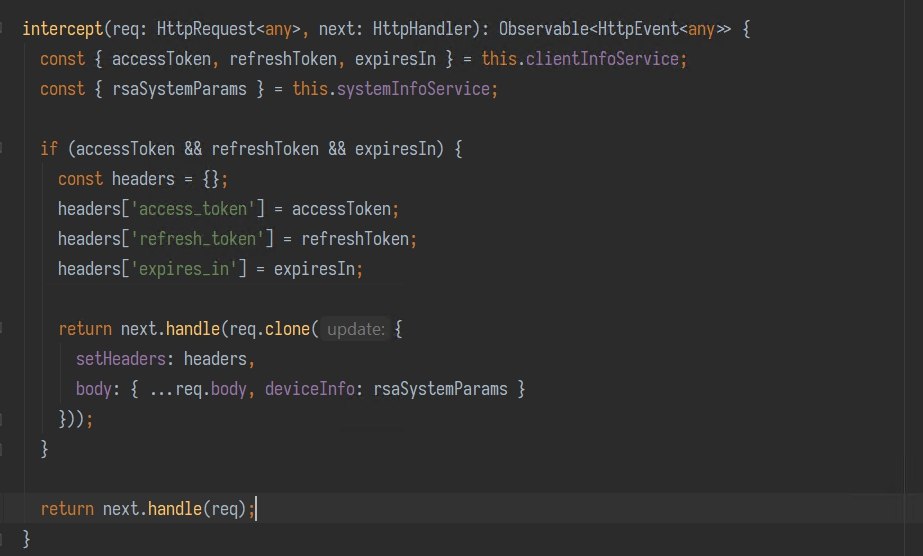Image resolution: width=923 pixels, height=556 pixels.
Task: Click "this" before clientInfoService
Action: pos(499,59)
